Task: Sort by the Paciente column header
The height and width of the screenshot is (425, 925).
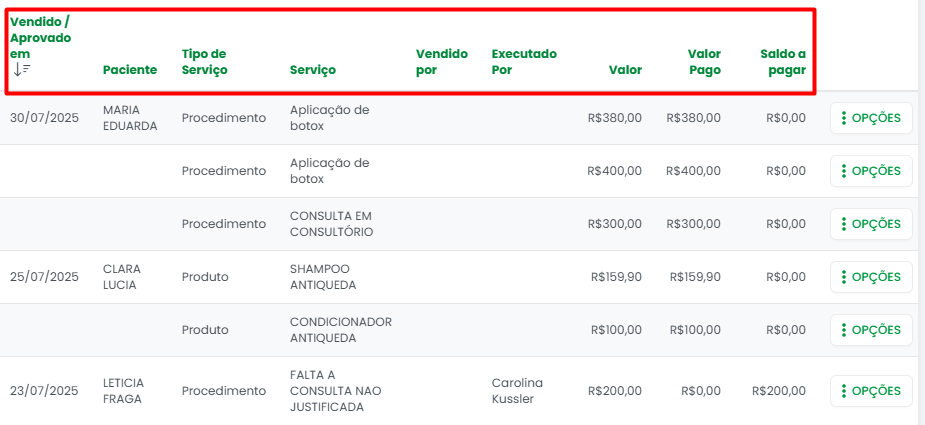Action: pyautogui.click(x=130, y=70)
